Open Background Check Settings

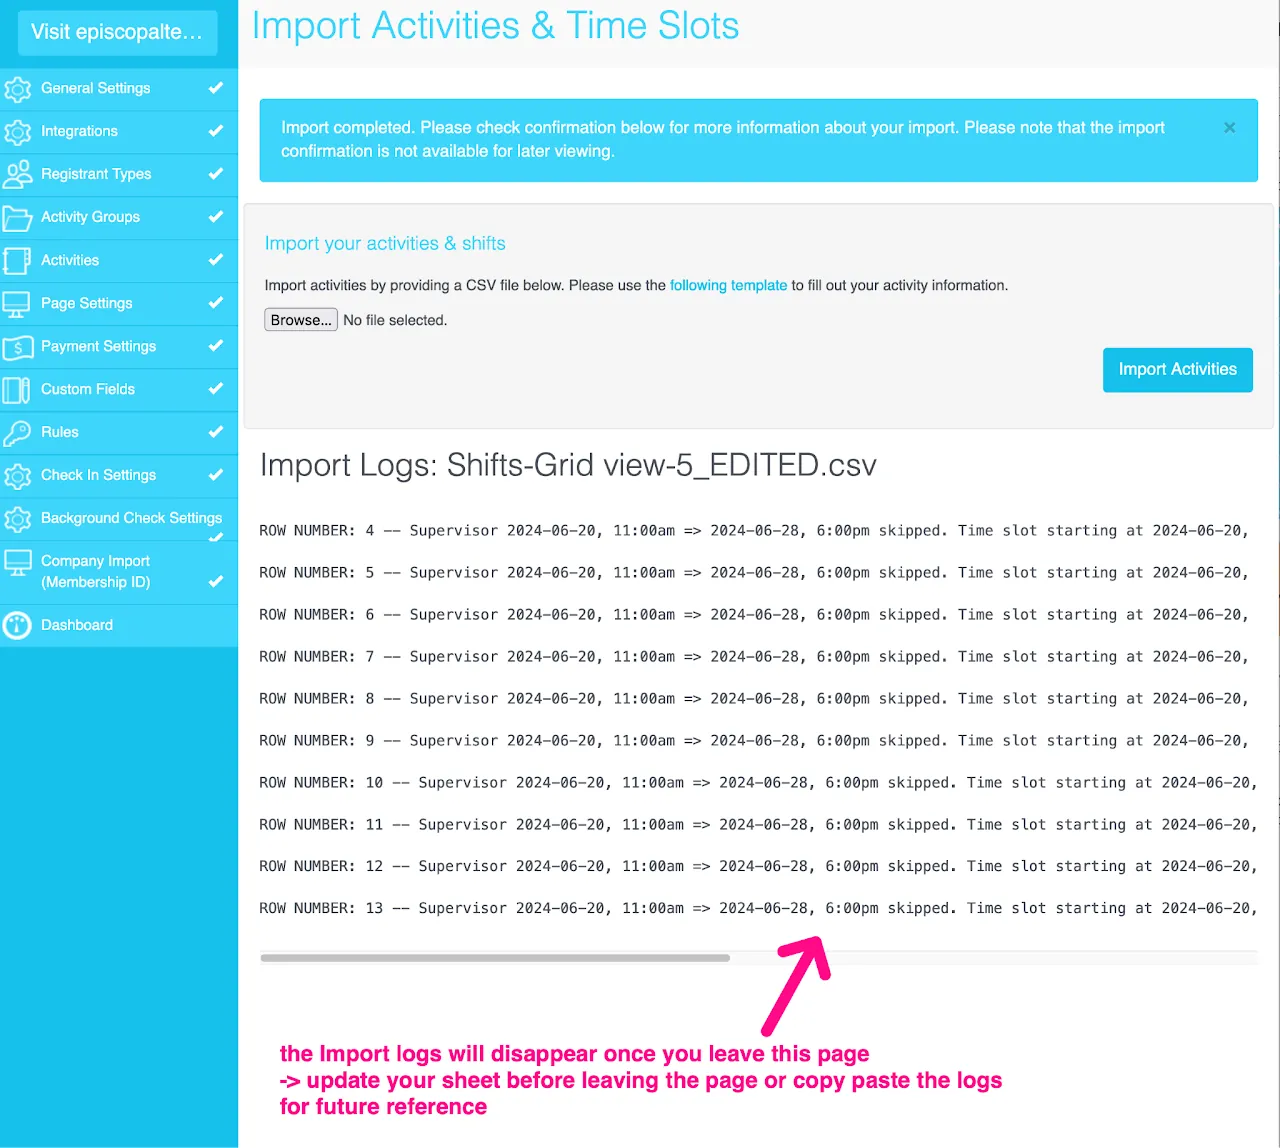coord(119,519)
